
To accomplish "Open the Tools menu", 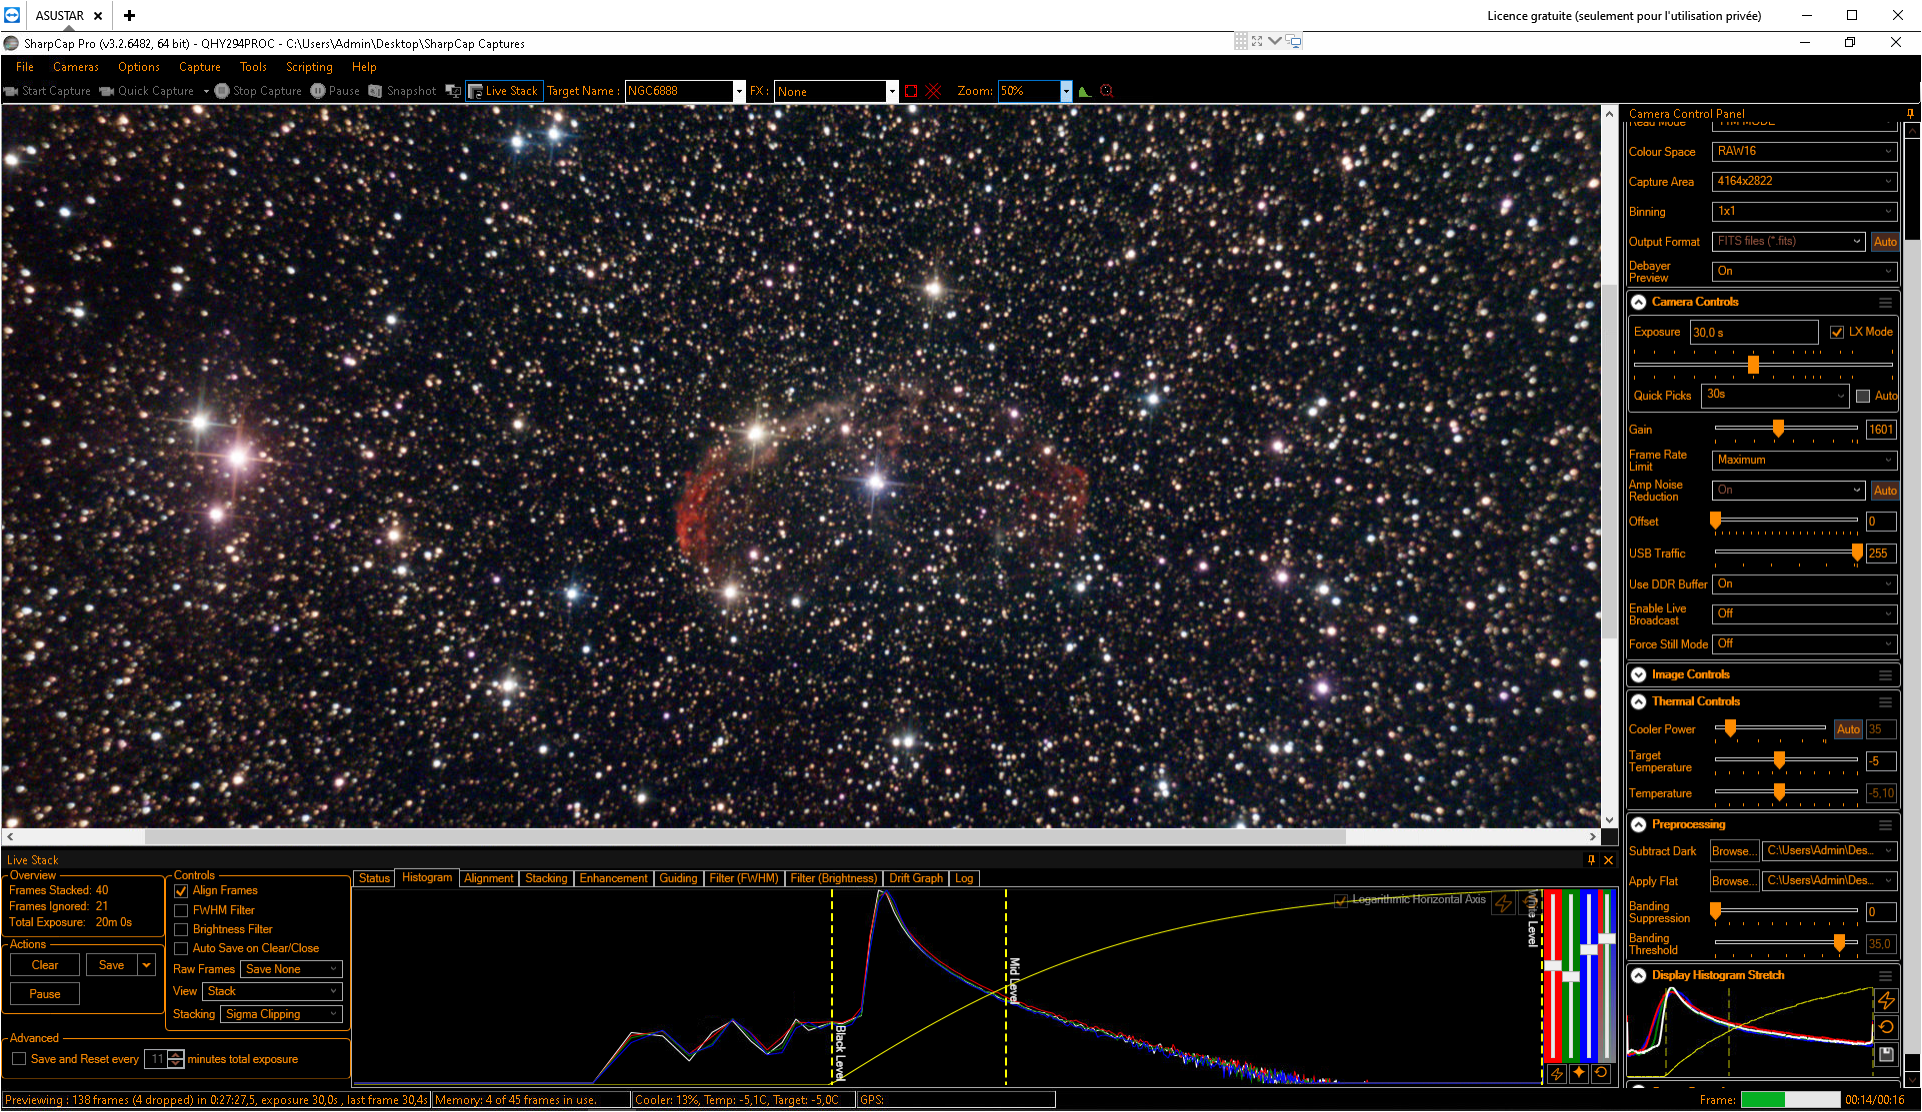I will point(253,67).
